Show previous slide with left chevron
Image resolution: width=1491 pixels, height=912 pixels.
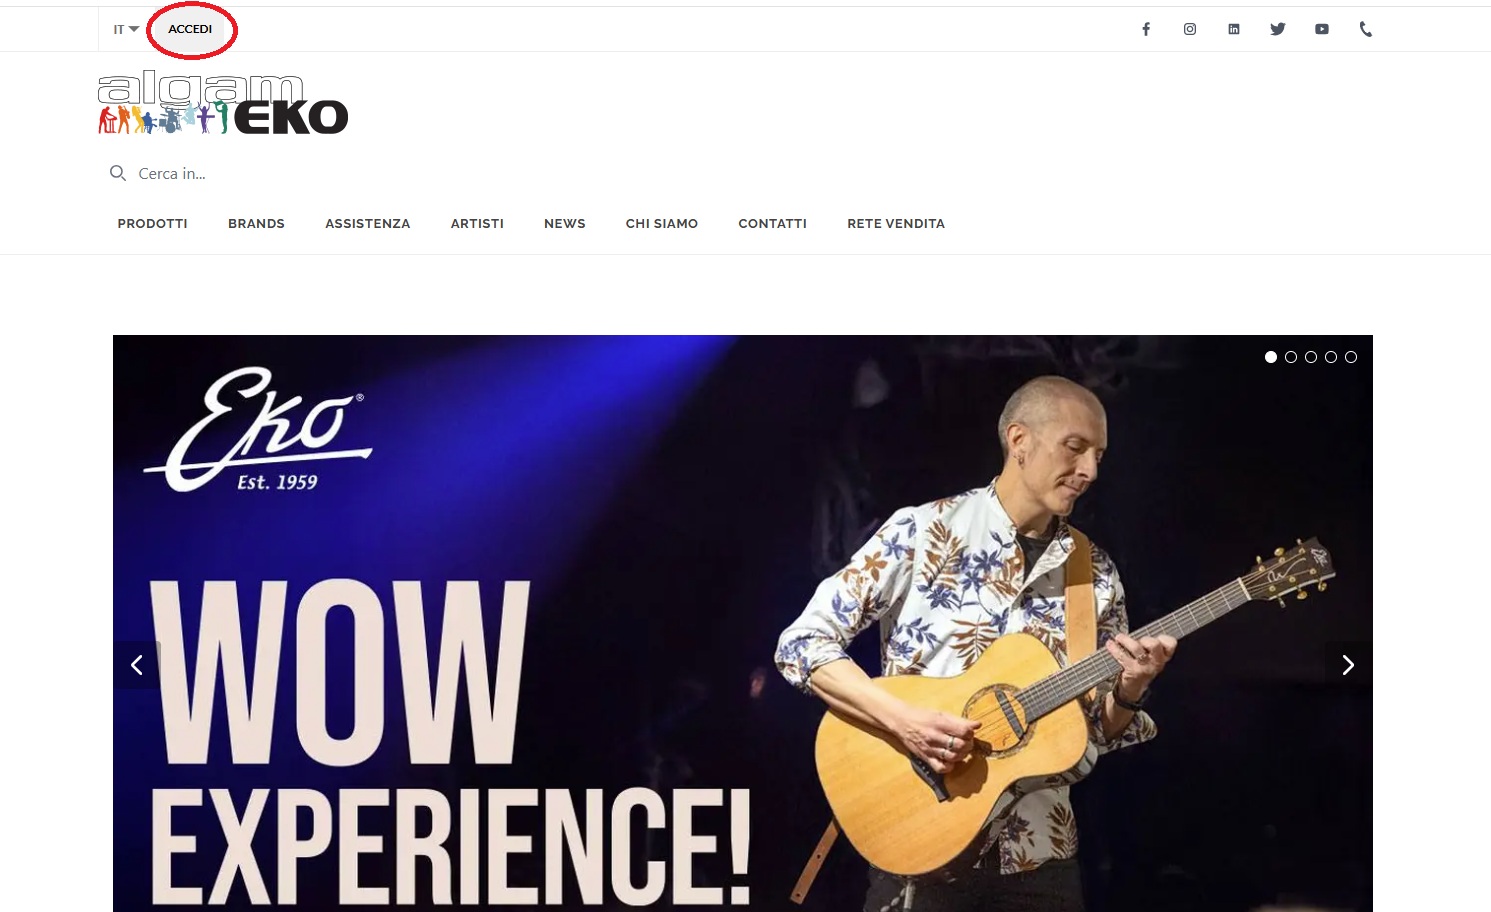(137, 665)
